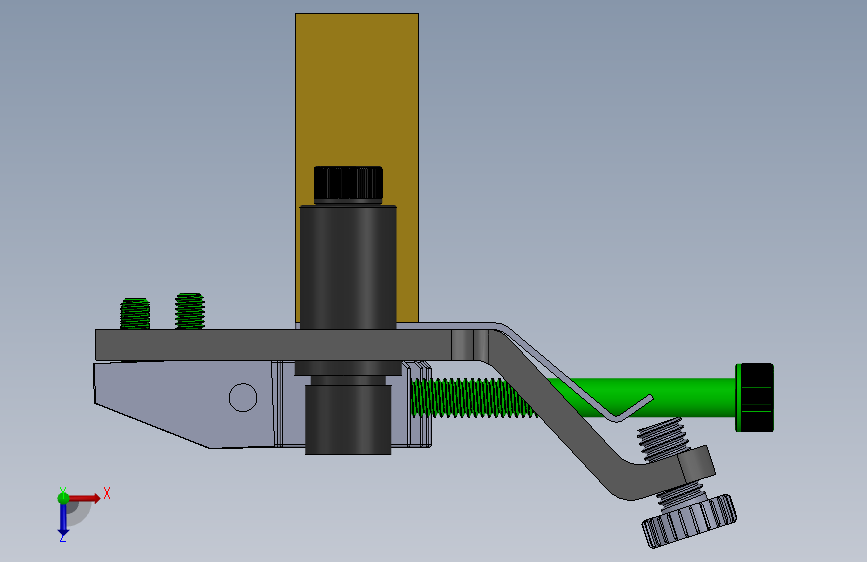Click the blue Z axis arrow of the triad
This screenshot has width=867, height=562.
coord(63,520)
